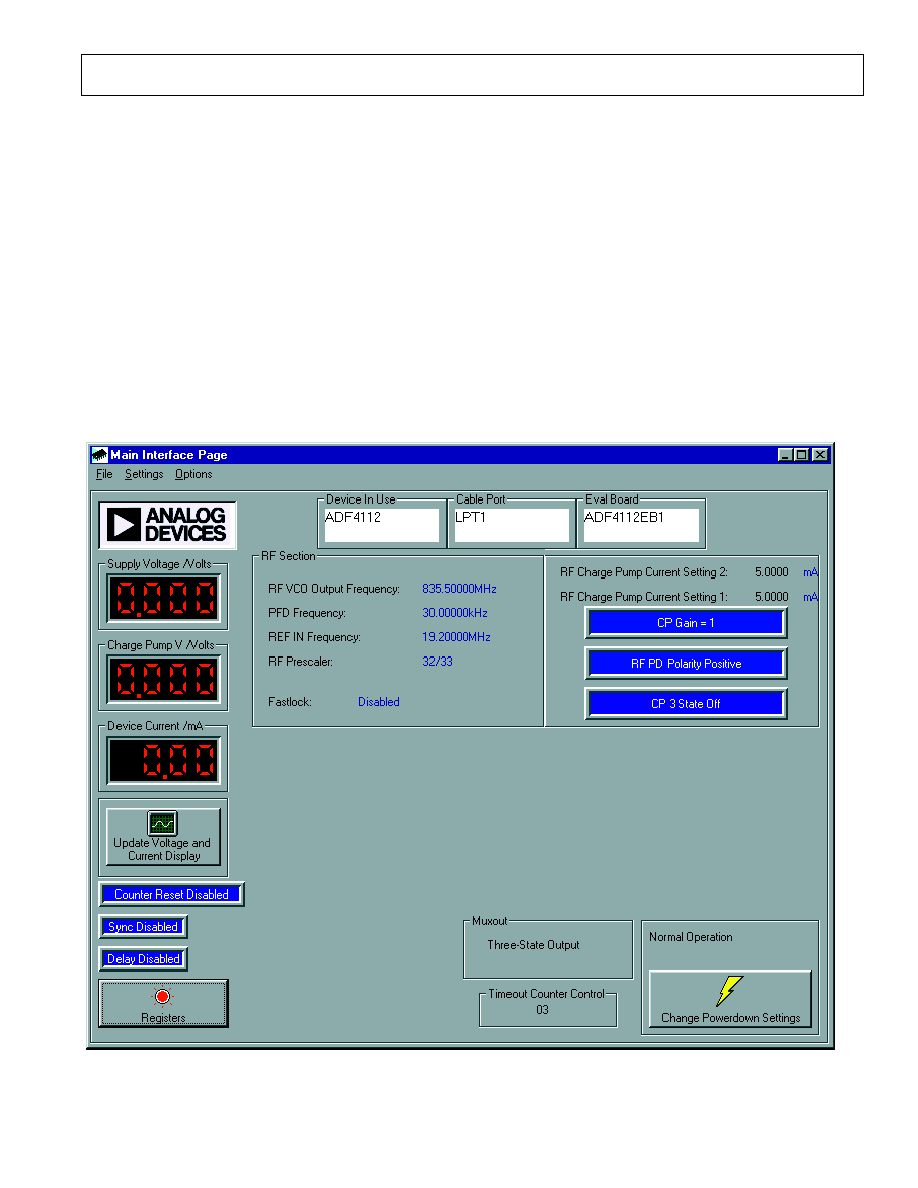The image size is (918, 1188).
Task: Click the lightning bolt powerdown icon
Action: click(729, 990)
